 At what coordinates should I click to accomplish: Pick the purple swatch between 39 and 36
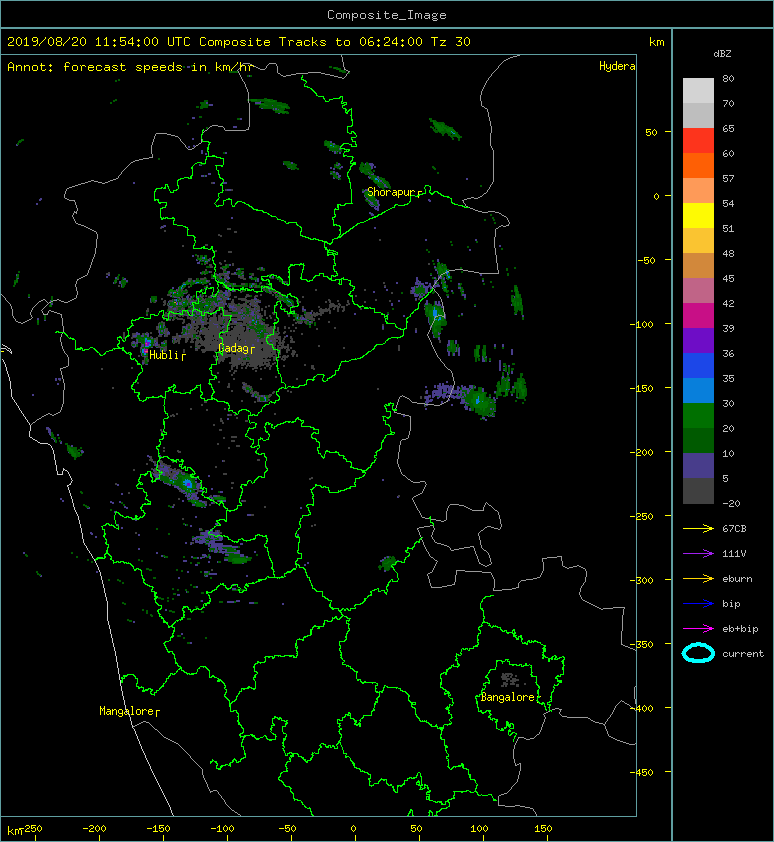point(698,341)
